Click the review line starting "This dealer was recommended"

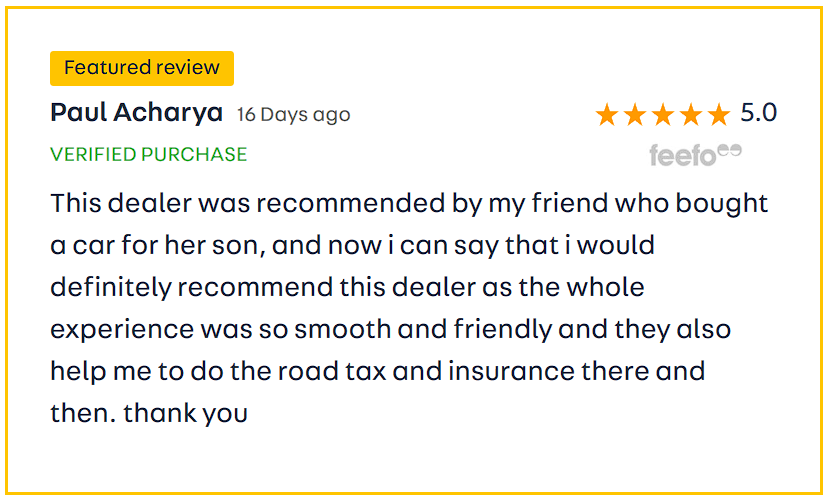[x=409, y=203]
